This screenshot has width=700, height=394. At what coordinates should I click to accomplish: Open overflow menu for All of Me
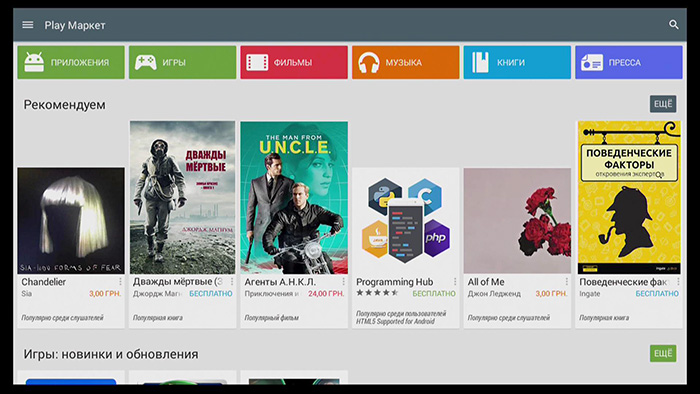click(567, 282)
